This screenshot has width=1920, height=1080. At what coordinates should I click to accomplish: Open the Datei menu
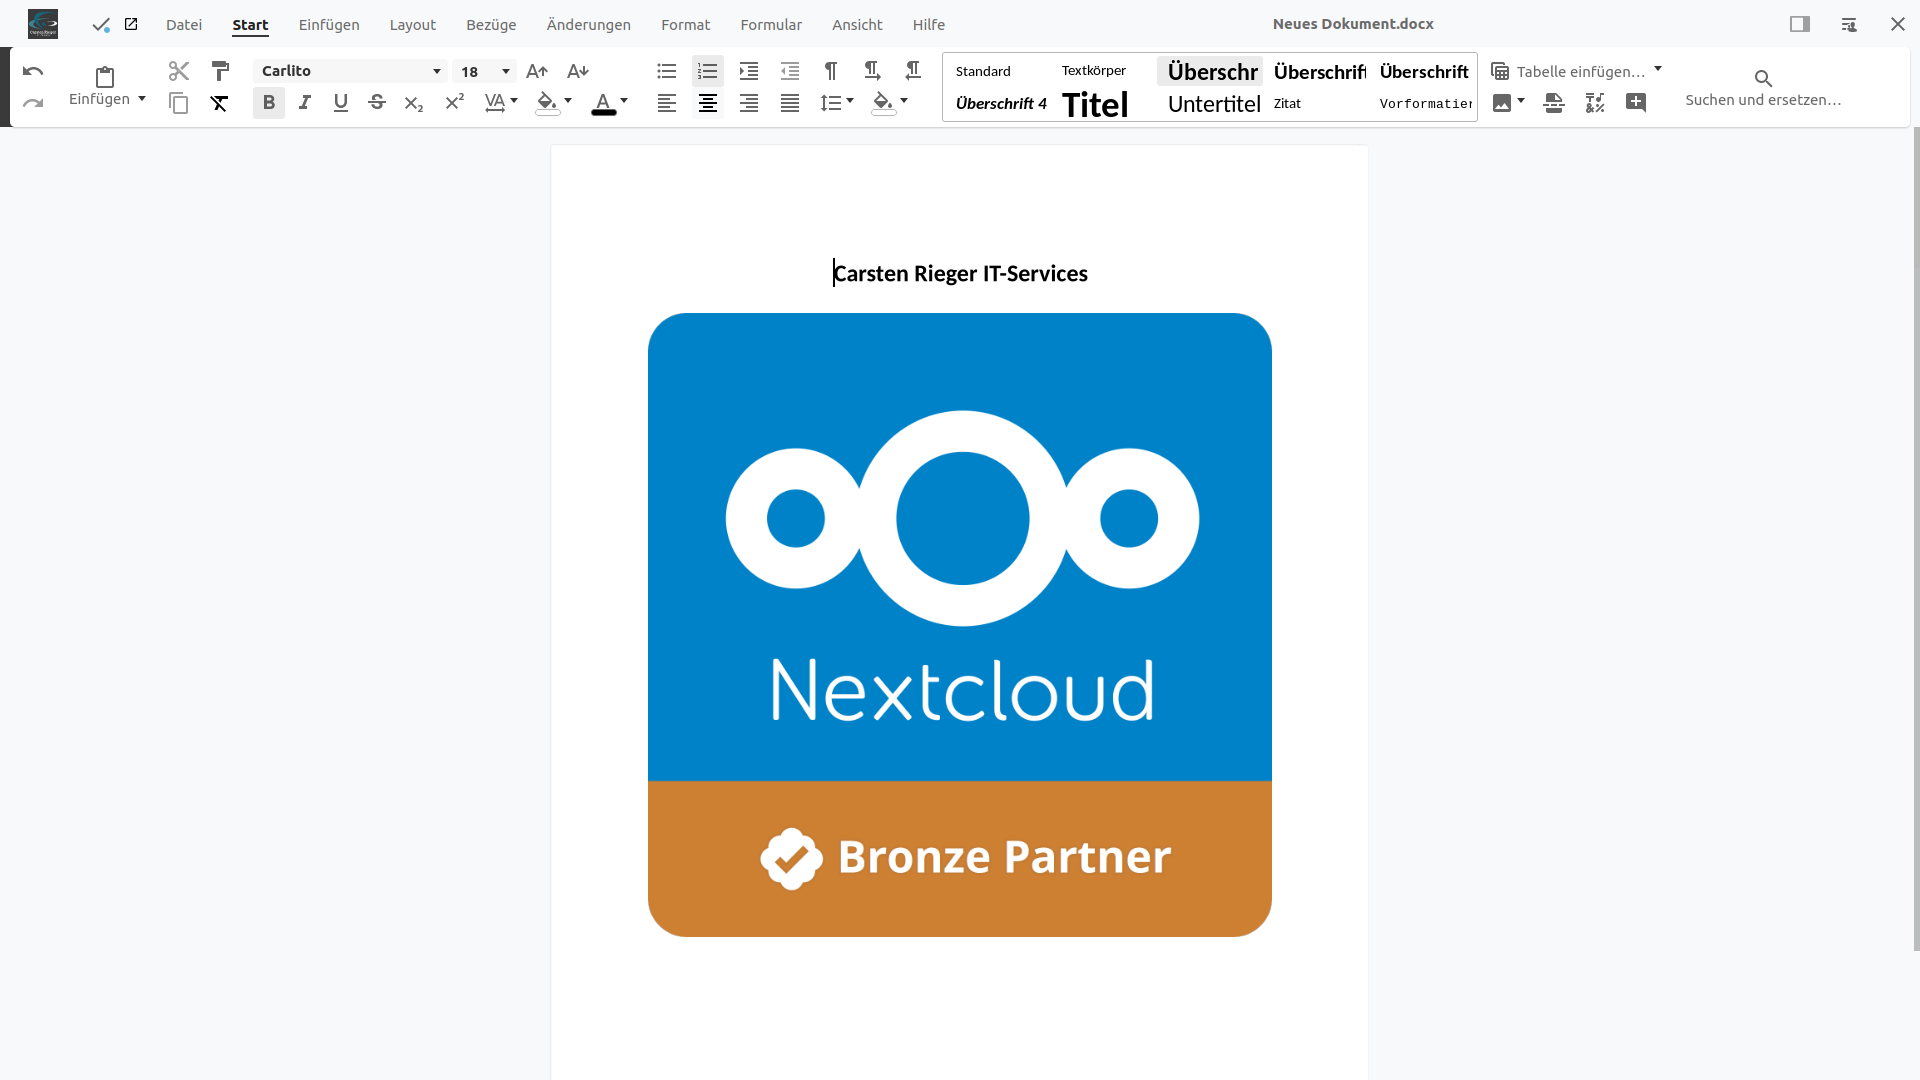[184, 25]
